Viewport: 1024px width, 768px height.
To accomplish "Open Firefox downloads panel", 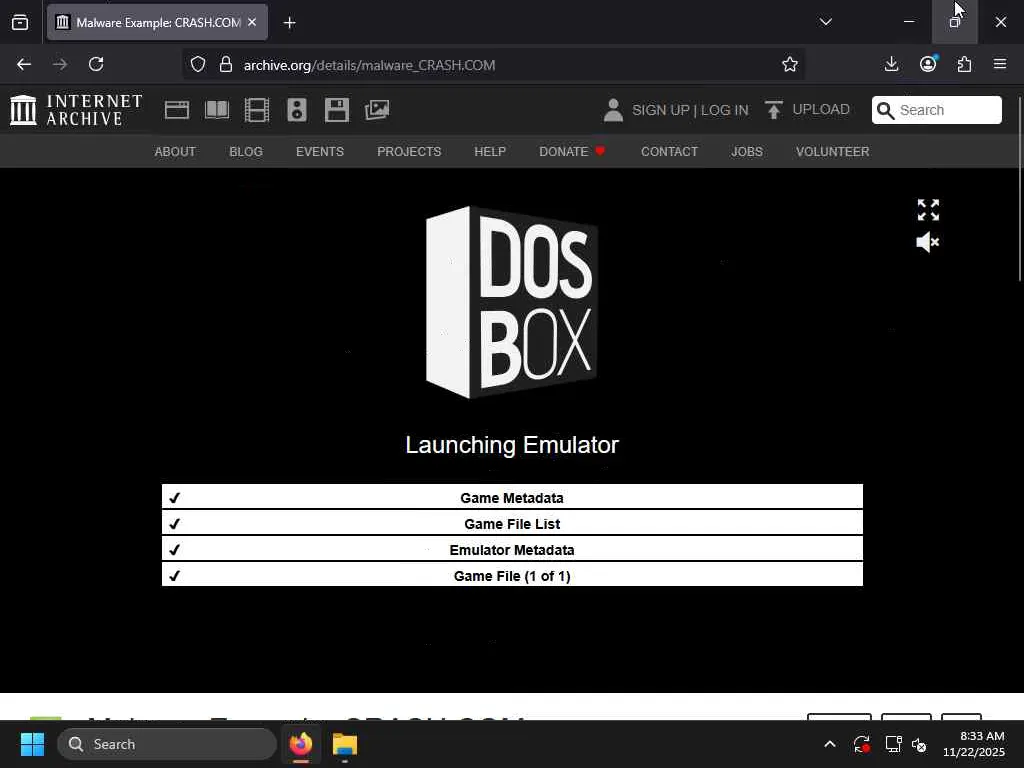I will (x=891, y=64).
